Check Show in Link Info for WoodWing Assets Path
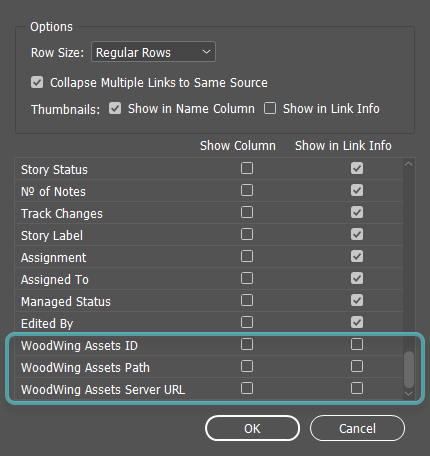The width and height of the screenshot is (430, 456). point(357,366)
